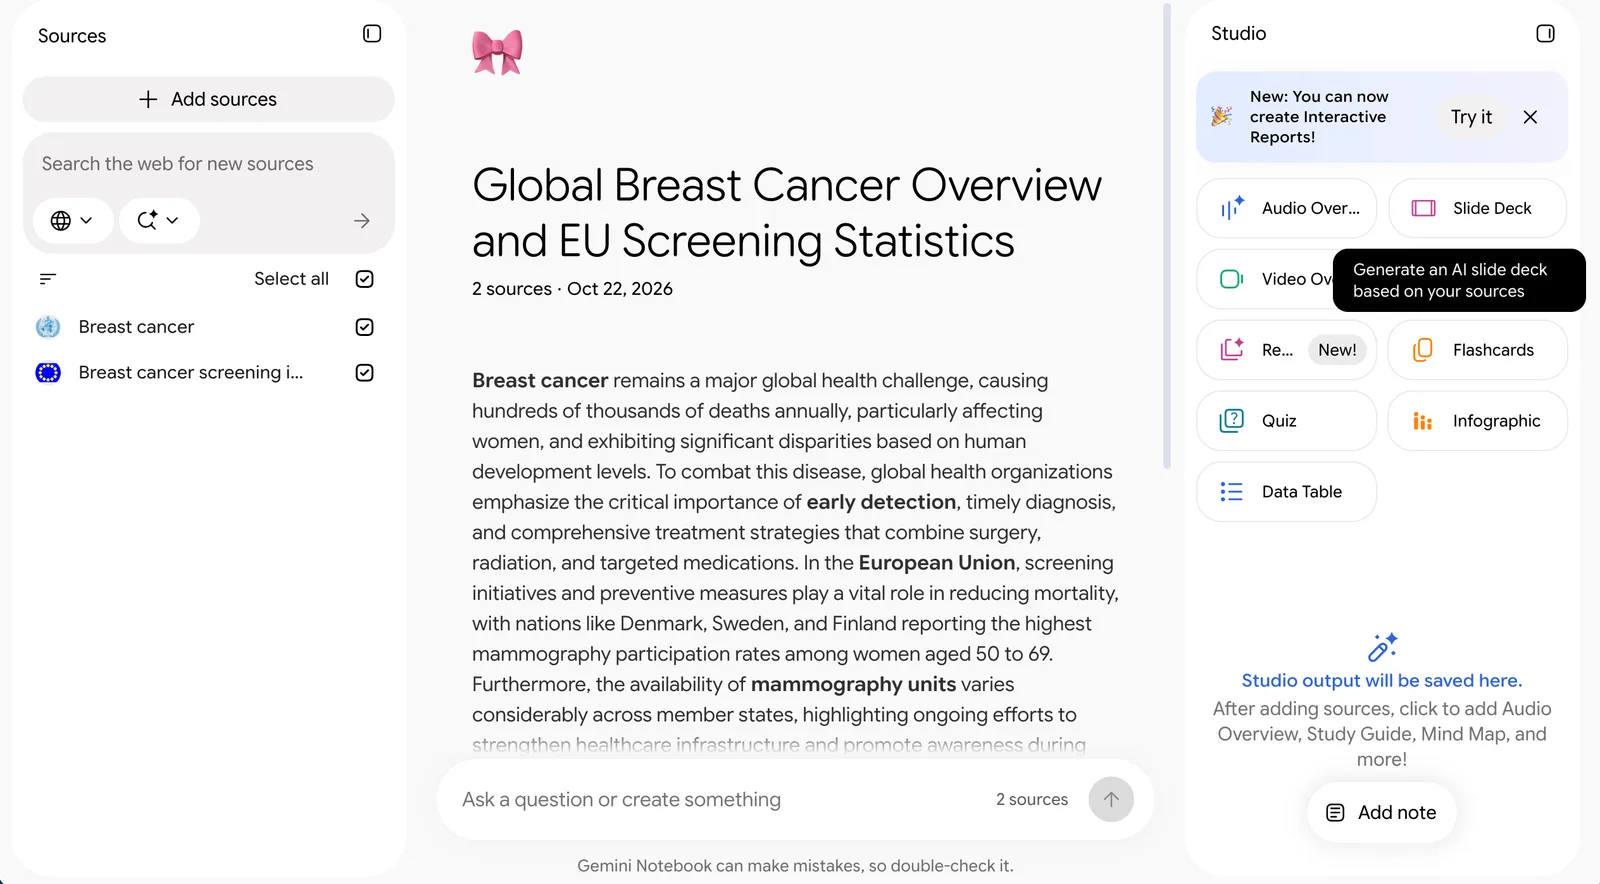
Task: Uncheck Breast cancer screening source checkbox
Action: point(365,373)
